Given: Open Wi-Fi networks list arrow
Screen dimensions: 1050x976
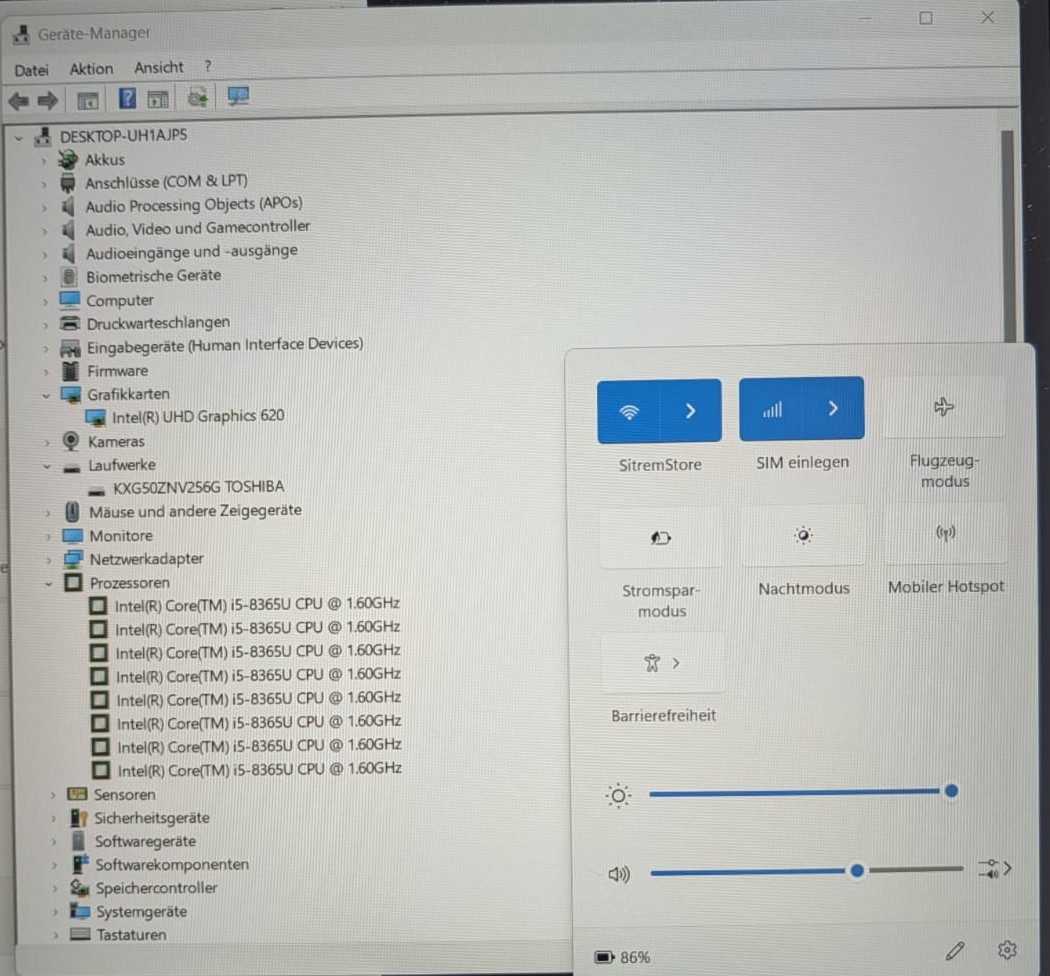Looking at the screenshot, I should tap(690, 411).
